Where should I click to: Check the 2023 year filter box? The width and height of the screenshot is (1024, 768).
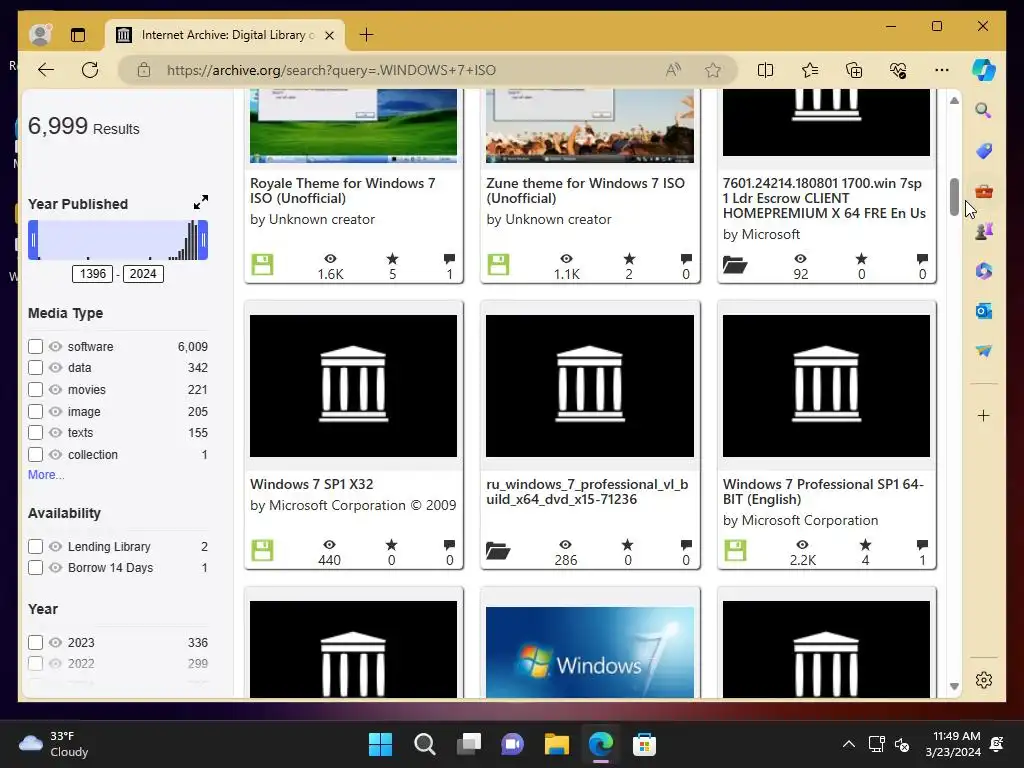point(35,643)
